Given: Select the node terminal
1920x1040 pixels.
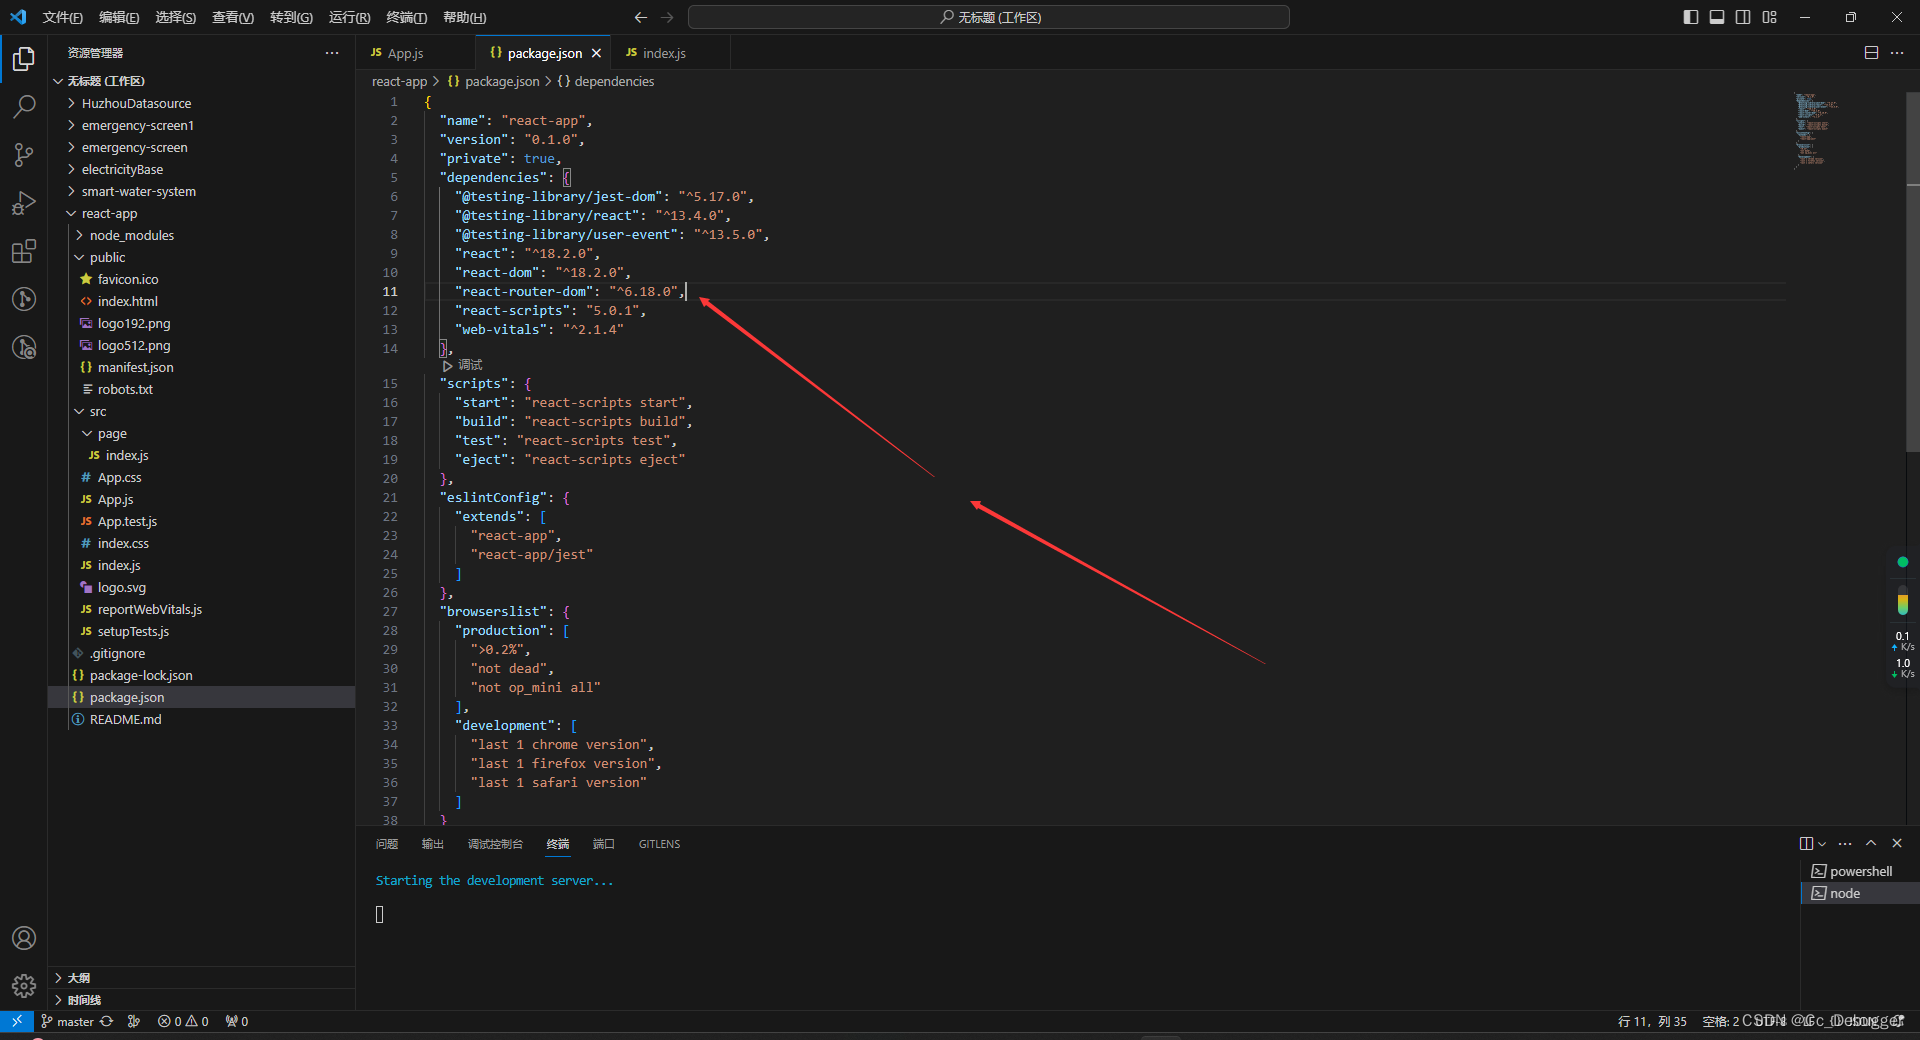Looking at the screenshot, I should [x=1860, y=893].
